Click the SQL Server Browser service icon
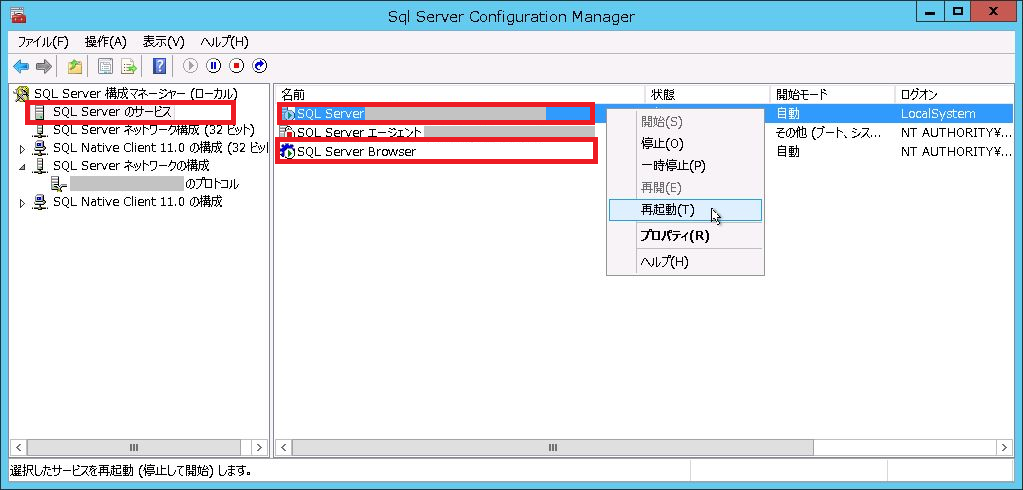The image size is (1023, 490). (x=288, y=152)
